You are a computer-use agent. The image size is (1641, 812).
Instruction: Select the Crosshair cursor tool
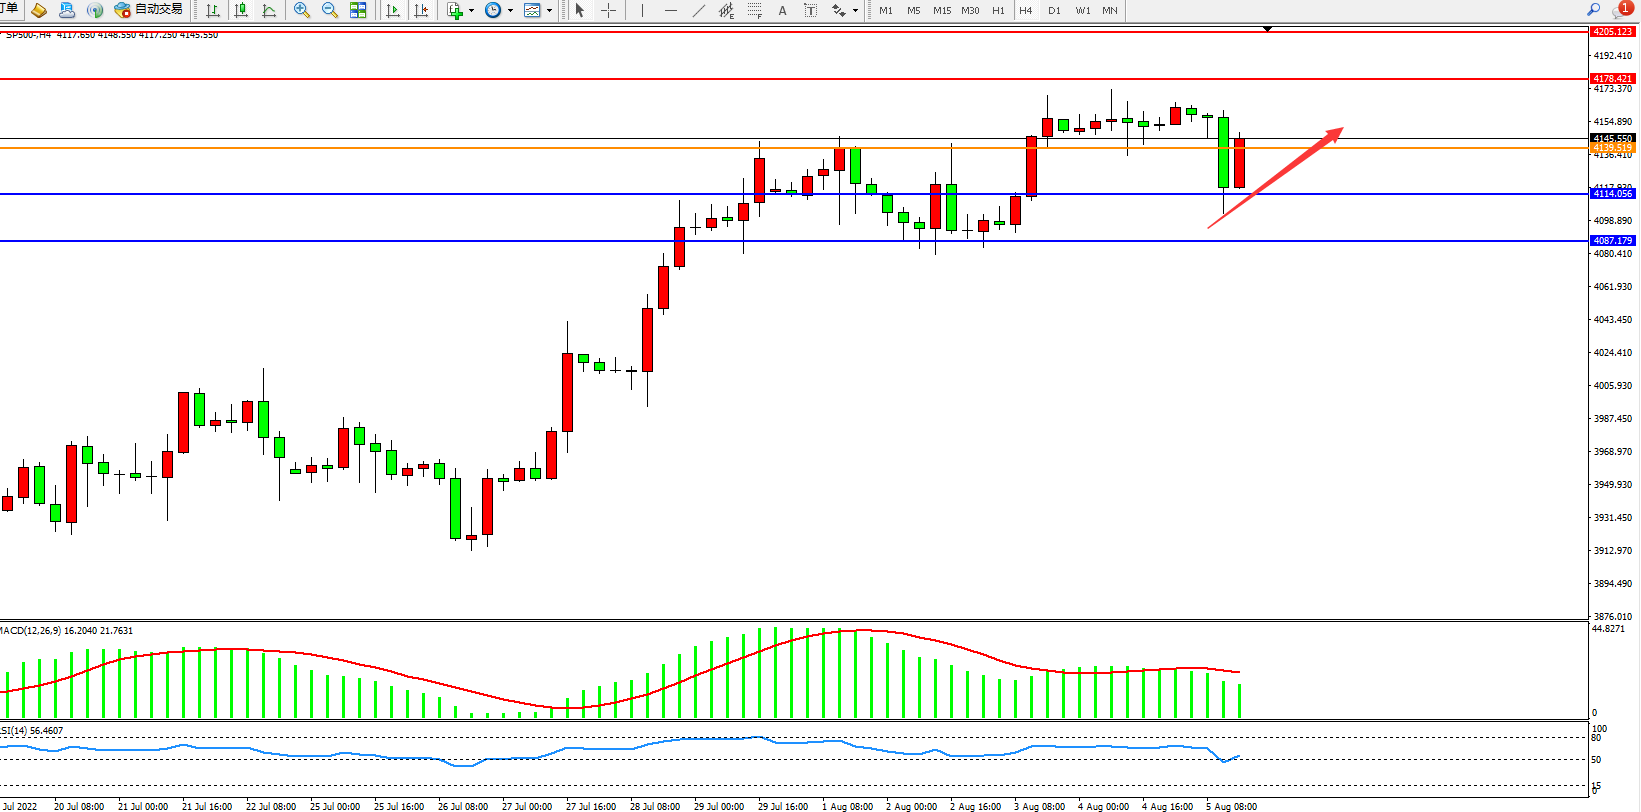point(608,10)
